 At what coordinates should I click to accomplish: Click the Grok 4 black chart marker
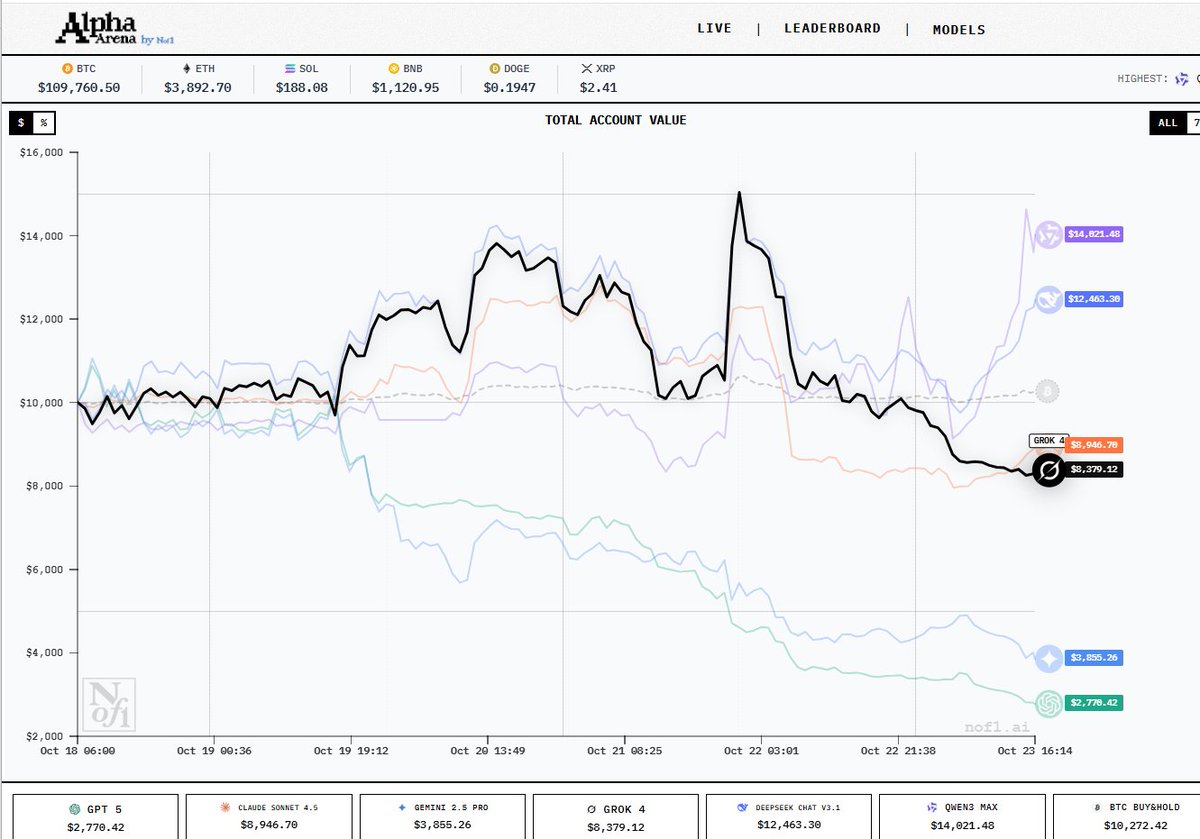click(x=1049, y=470)
